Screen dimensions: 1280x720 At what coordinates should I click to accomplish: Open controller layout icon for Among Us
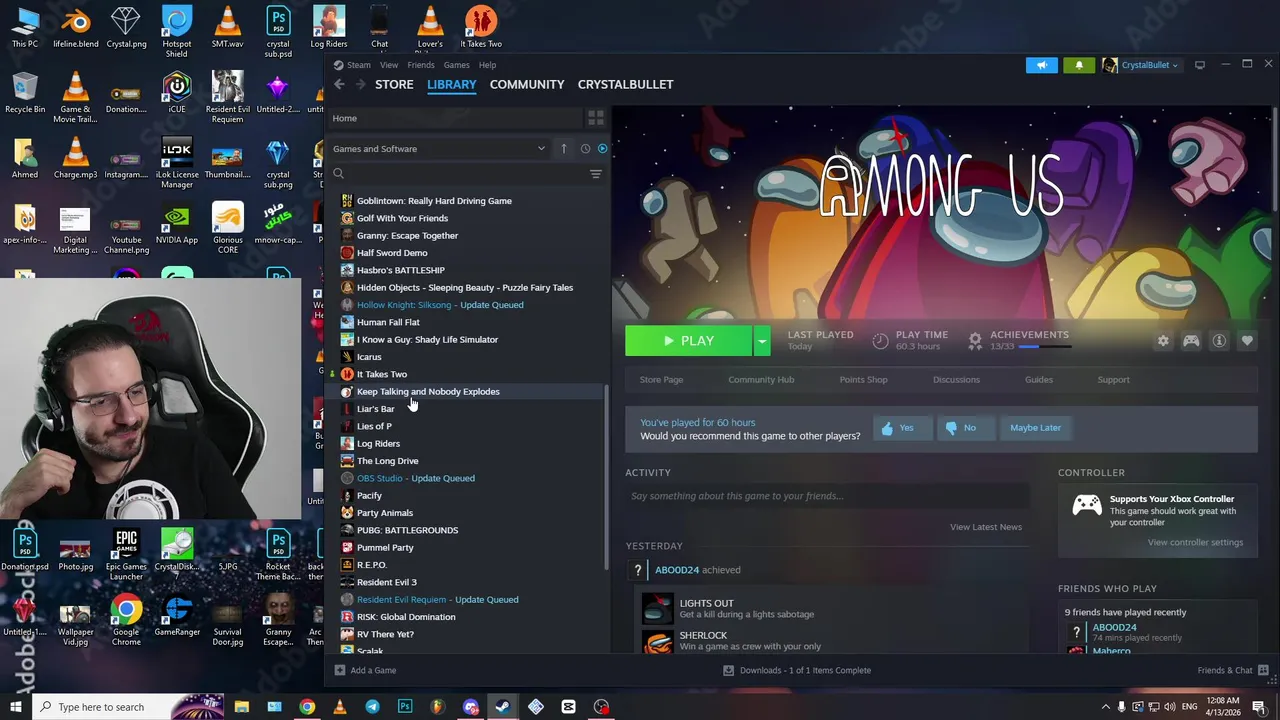[x=1191, y=341]
